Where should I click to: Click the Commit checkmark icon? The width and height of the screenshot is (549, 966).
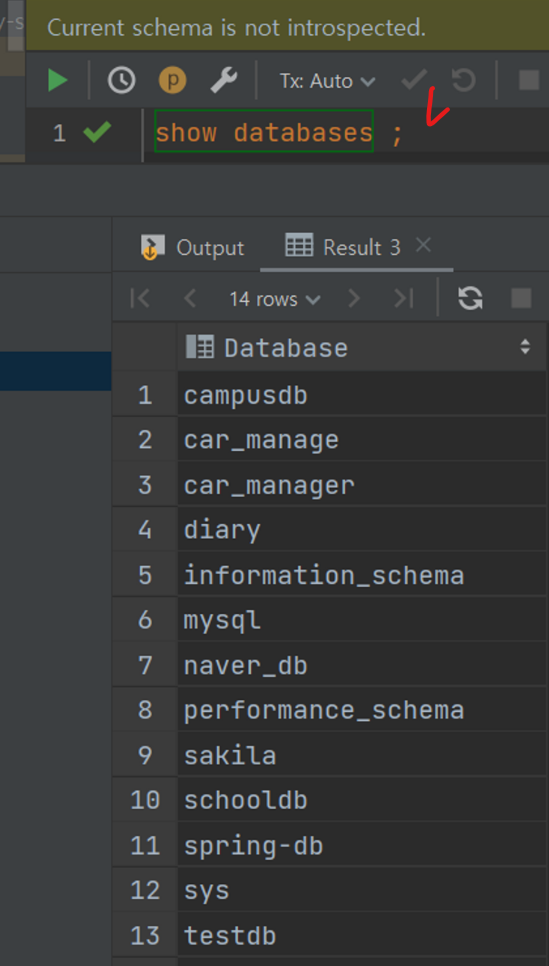tap(414, 80)
